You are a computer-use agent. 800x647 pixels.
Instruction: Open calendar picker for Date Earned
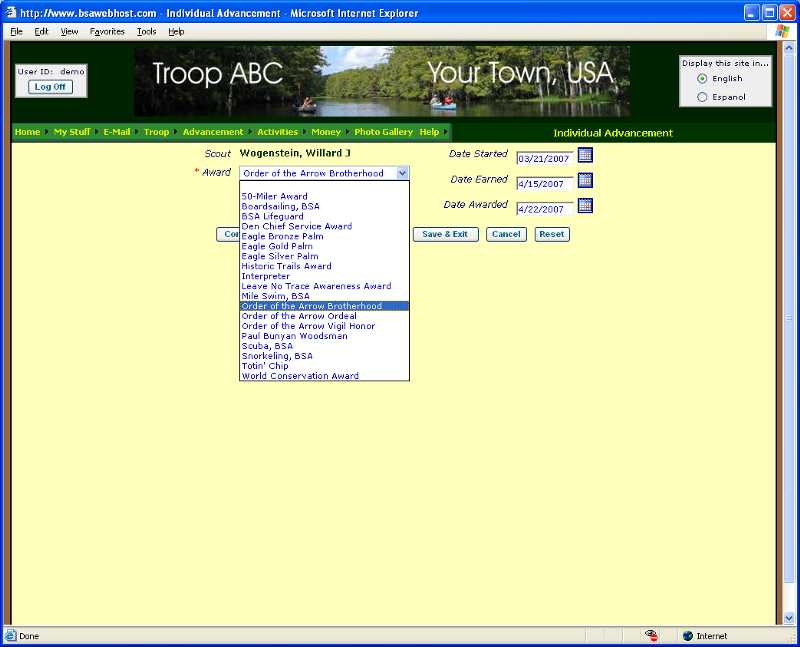point(585,180)
